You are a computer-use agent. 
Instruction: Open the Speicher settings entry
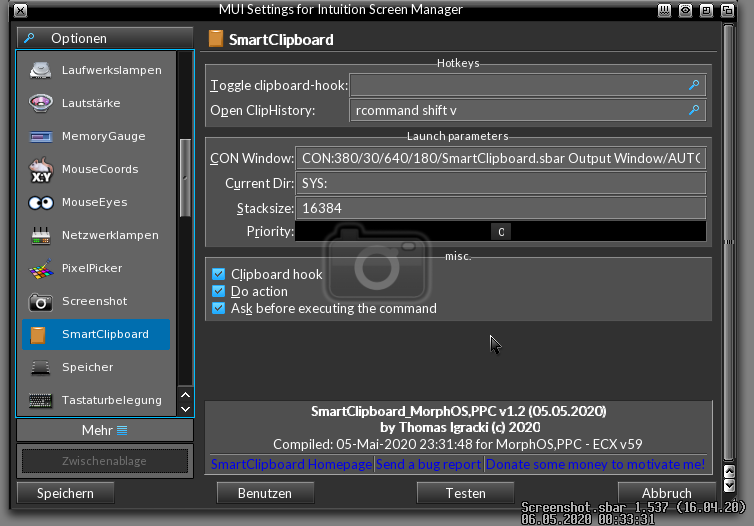(87, 367)
